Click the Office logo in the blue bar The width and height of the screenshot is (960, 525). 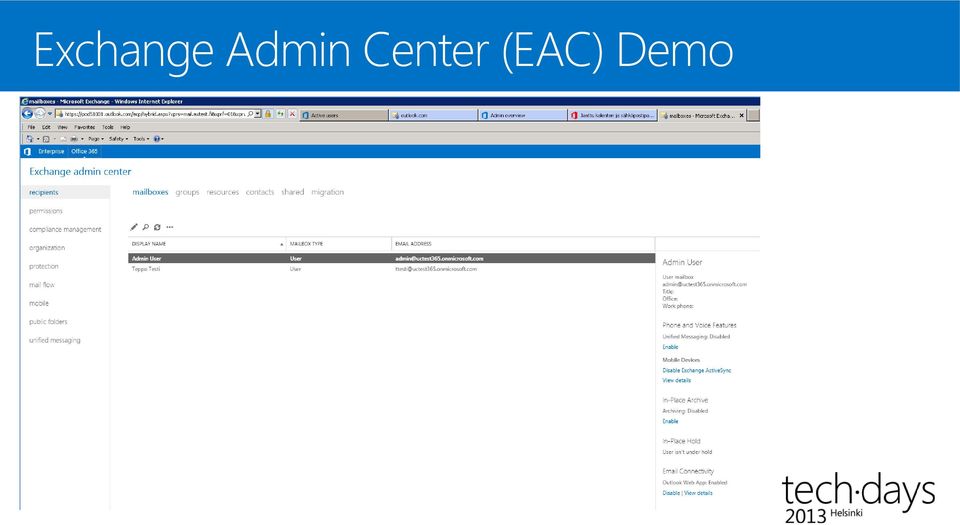(x=27, y=151)
